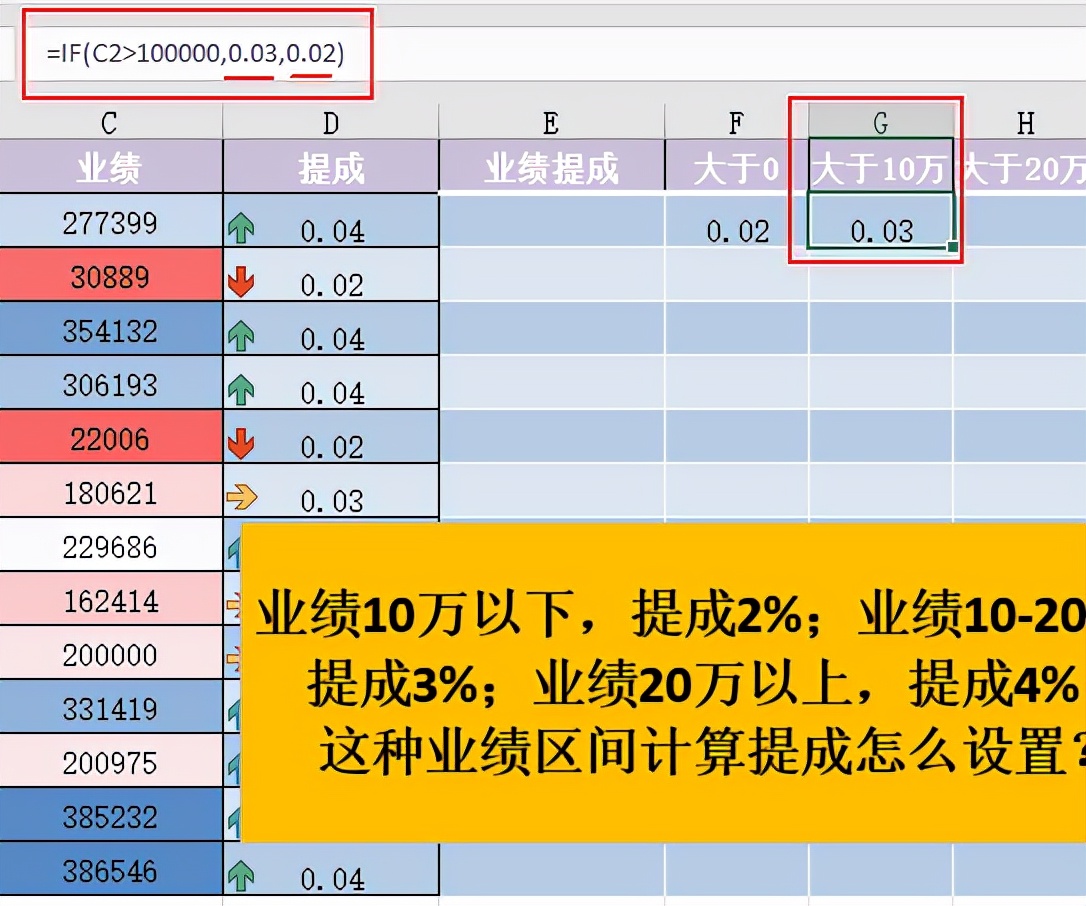Select empty 业绩提成 cell in the 277399 row
This screenshot has width=1086, height=906.
click(x=551, y=220)
